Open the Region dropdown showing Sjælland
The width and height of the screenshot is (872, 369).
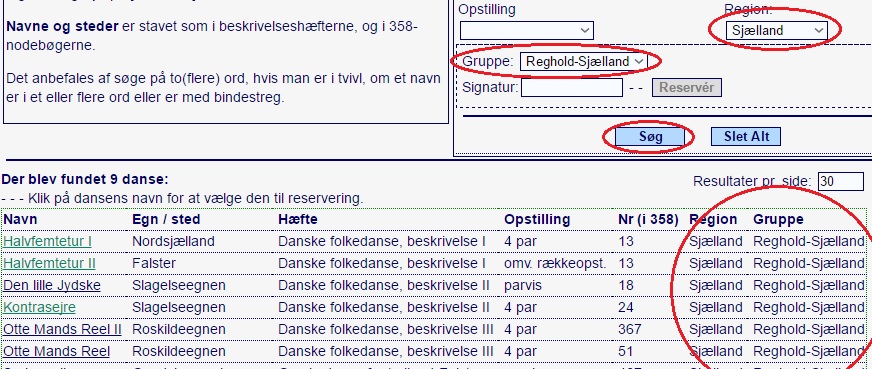point(776,31)
